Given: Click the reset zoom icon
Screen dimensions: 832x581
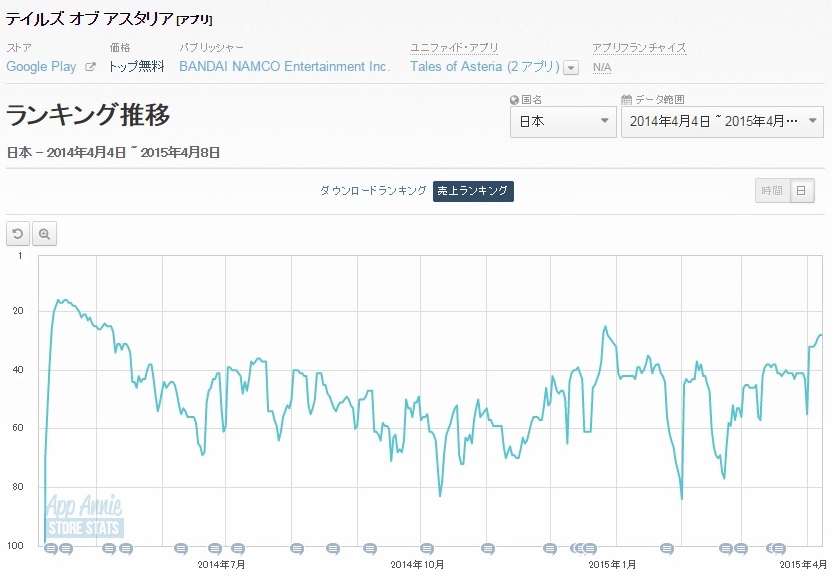Looking at the screenshot, I should pos(17,233).
